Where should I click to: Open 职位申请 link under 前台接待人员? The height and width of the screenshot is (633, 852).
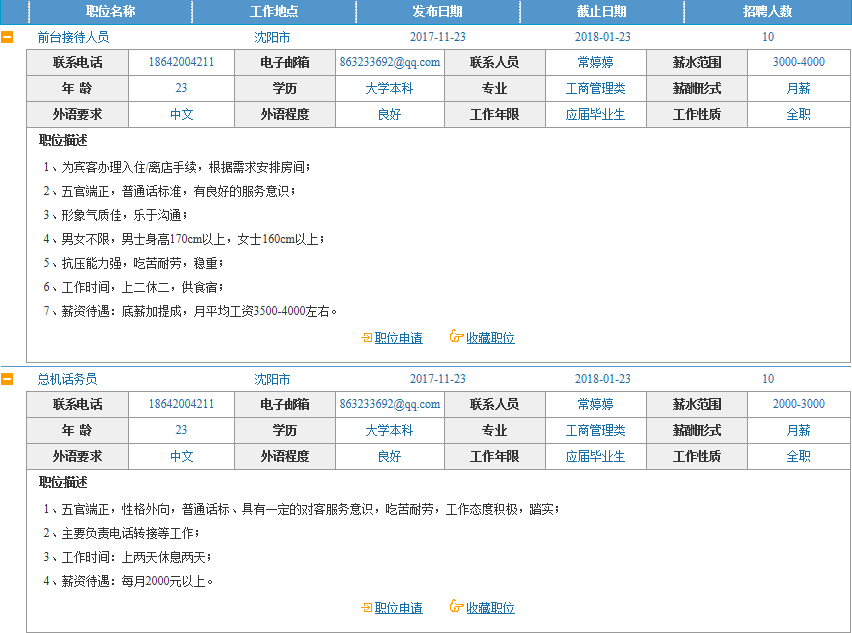tap(398, 338)
